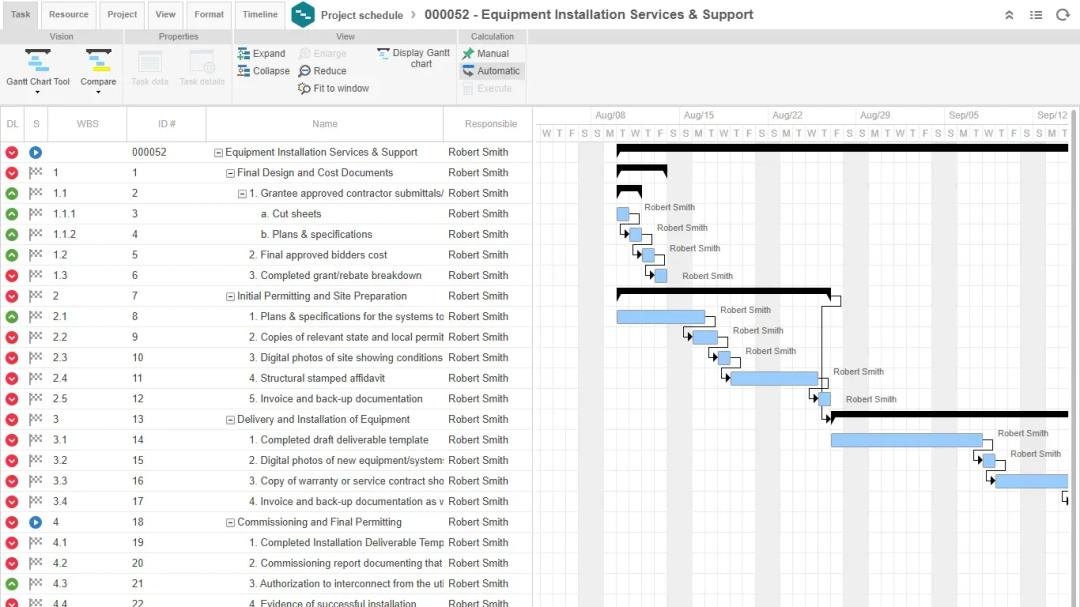Click the refresh icon at top right
Viewport: 1080px width, 607px height.
tap(1062, 15)
